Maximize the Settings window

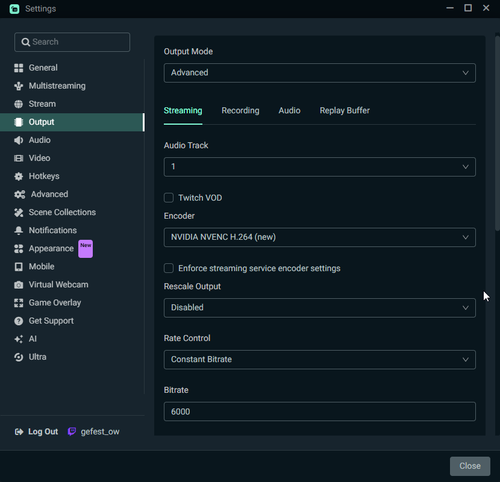click(468, 8)
